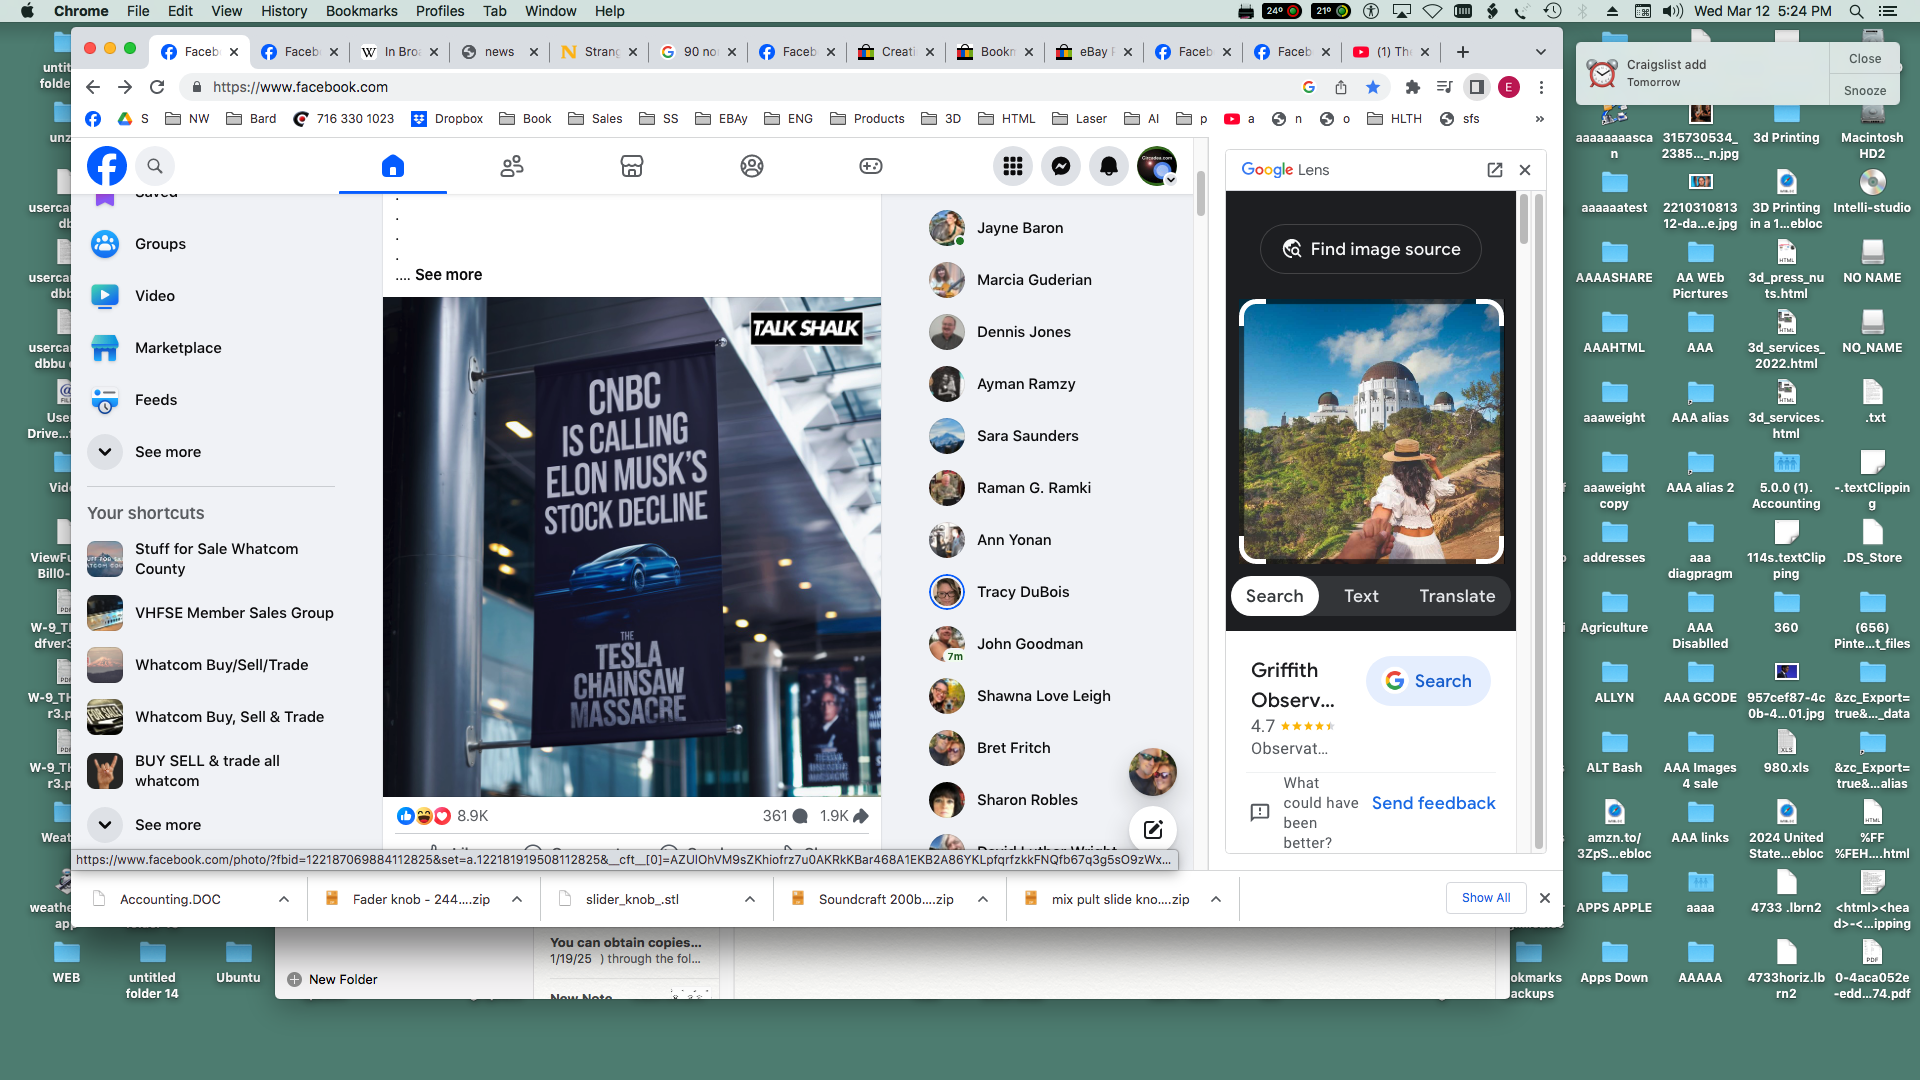Open Facebook Messenger icon

[x=1061, y=166]
